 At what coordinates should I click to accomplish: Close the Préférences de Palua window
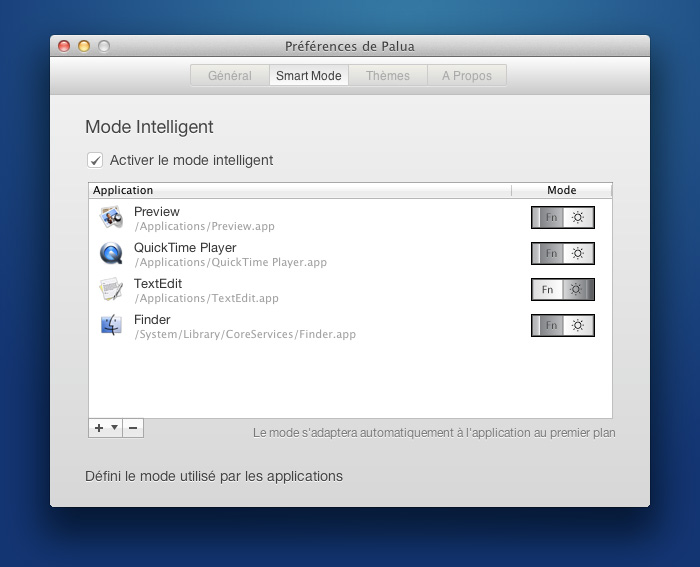click(x=64, y=46)
